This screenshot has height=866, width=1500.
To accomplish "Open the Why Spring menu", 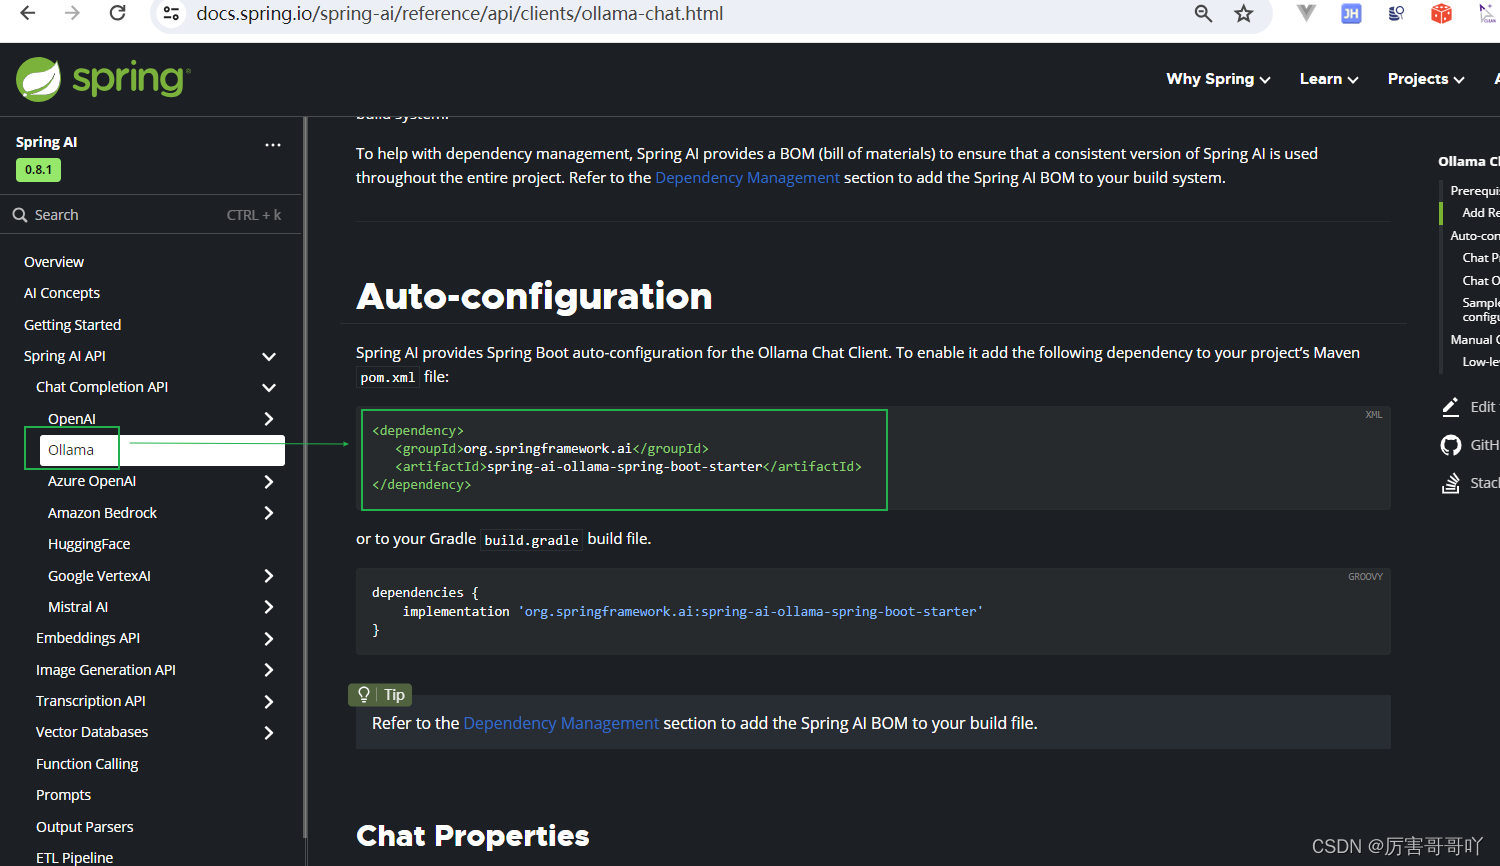I will click(1218, 79).
